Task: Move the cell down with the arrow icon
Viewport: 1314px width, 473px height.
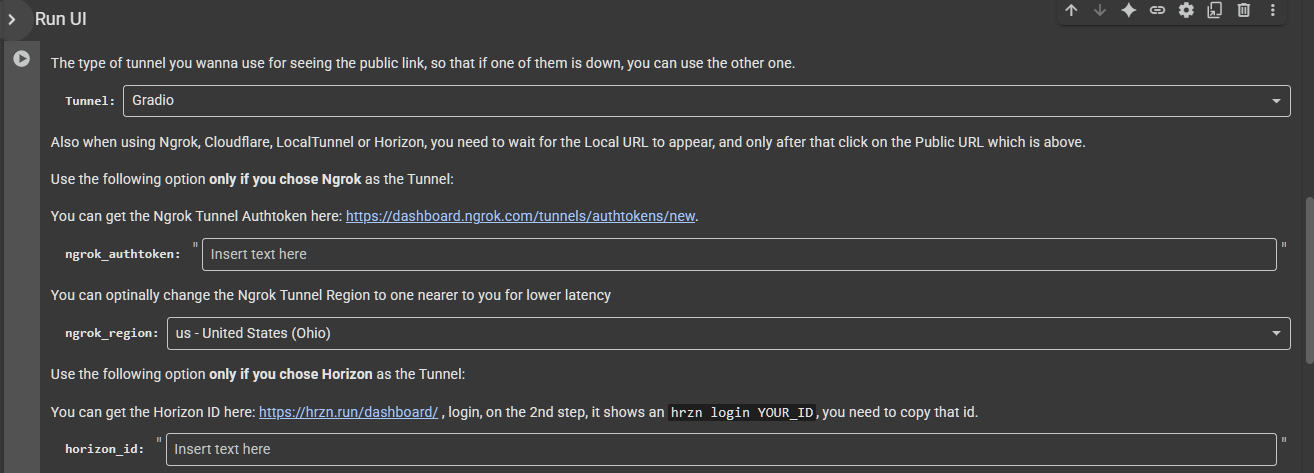Action: point(1100,10)
